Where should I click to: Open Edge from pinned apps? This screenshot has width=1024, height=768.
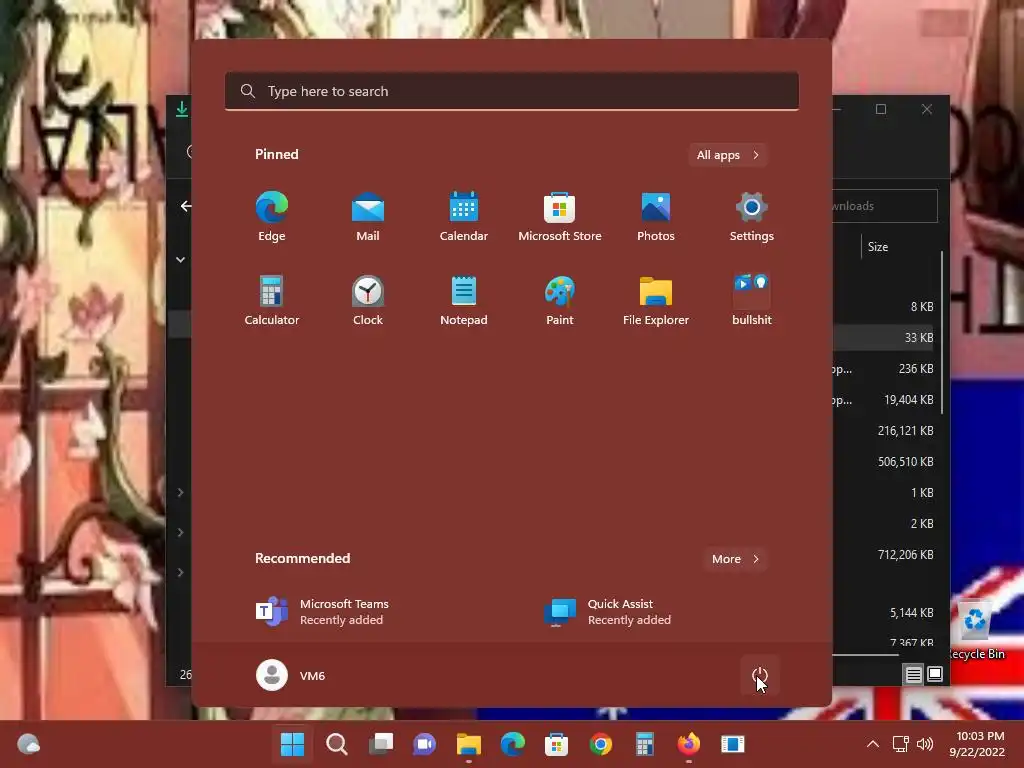[272, 216]
